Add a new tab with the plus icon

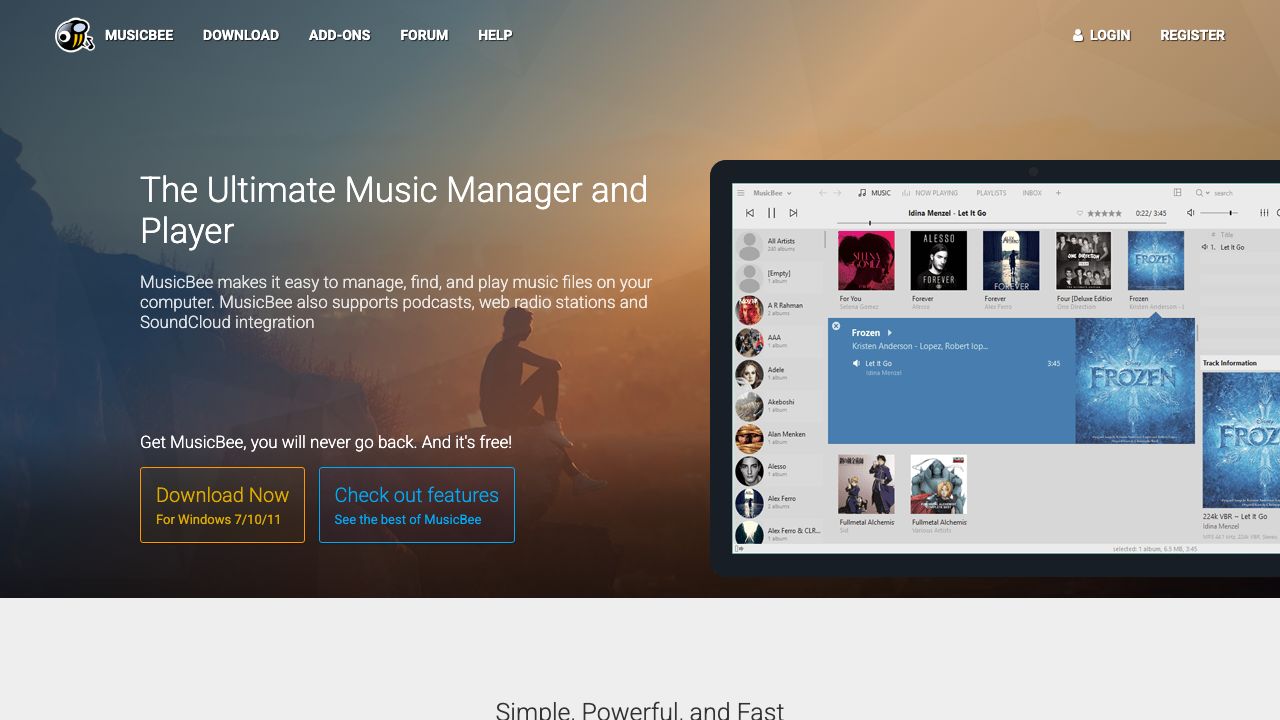tap(1058, 193)
